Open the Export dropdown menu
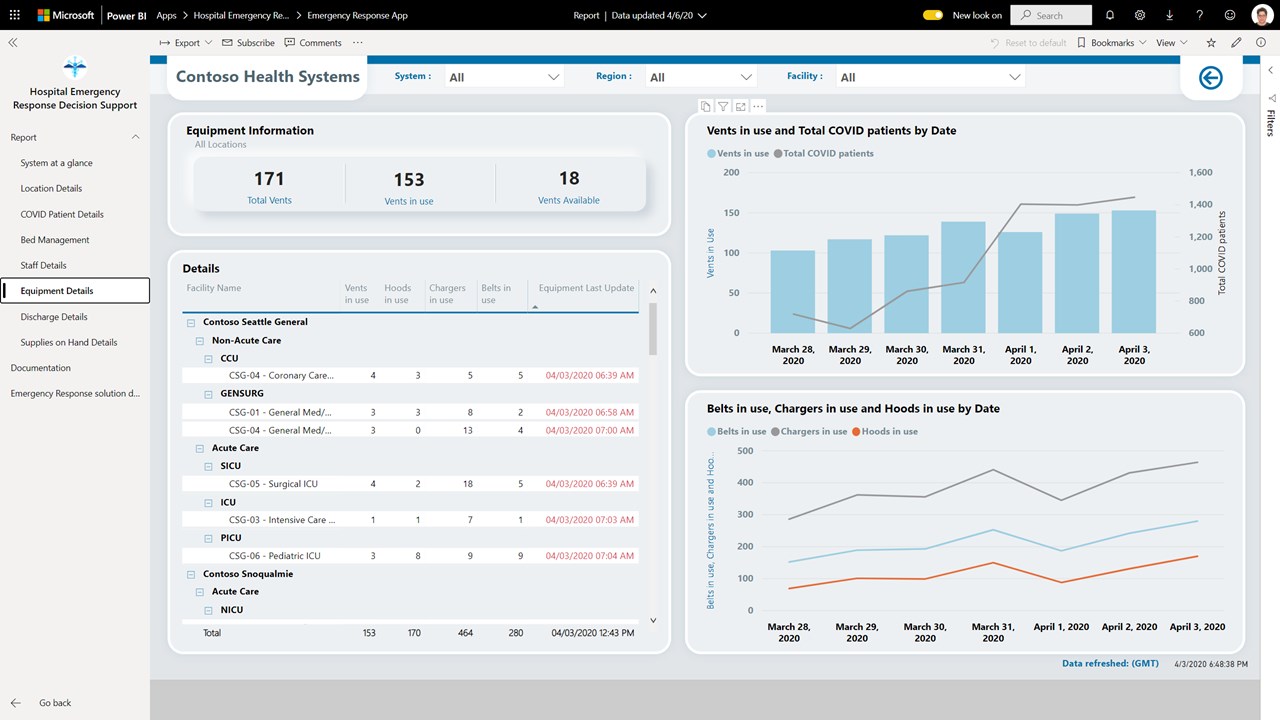This screenshot has width=1280, height=720. click(x=186, y=43)
